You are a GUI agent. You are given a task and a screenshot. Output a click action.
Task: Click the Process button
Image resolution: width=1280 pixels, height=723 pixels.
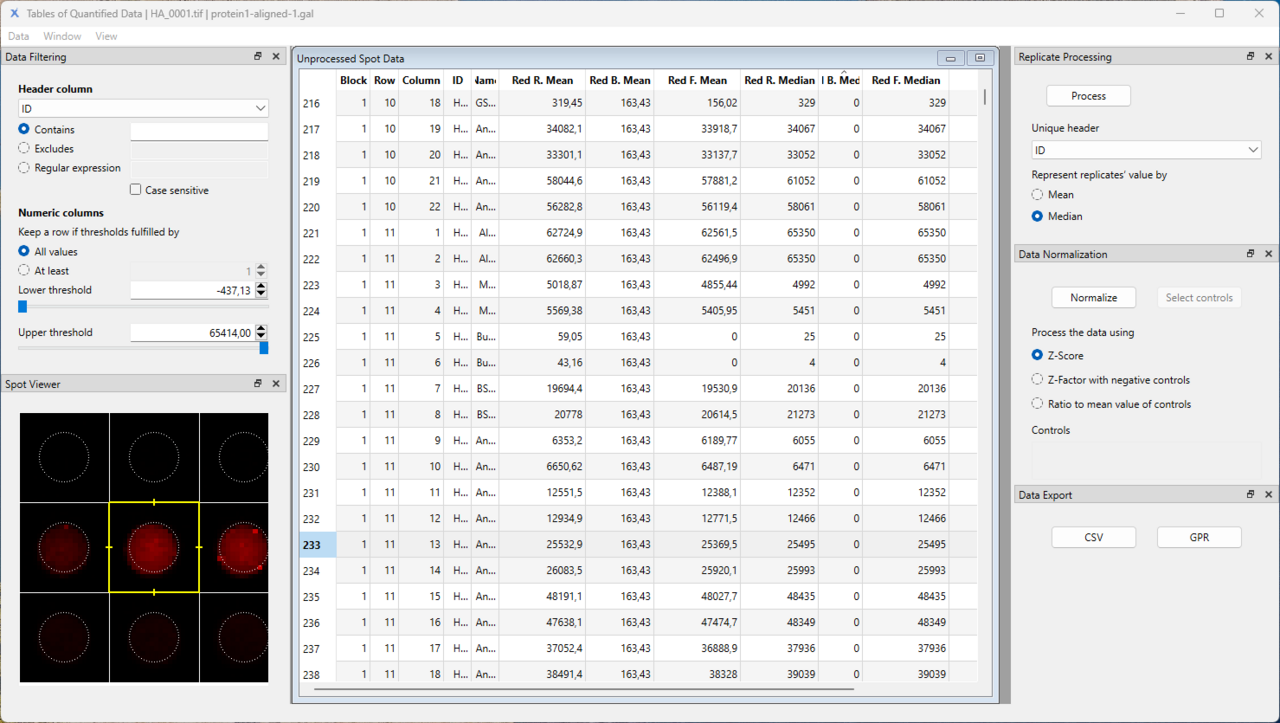click(1088, 95)
